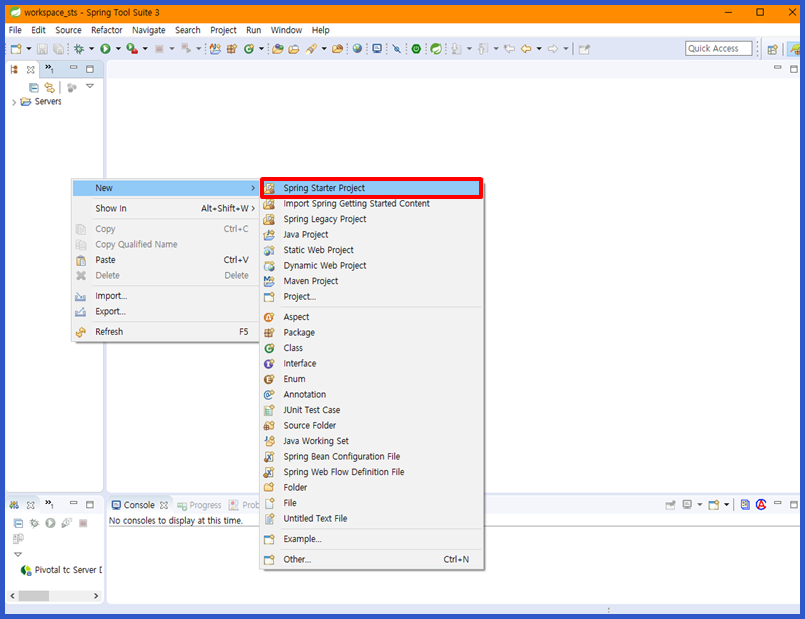Image resolution: width=805 pixels, height=619 pixels.
Task: Open the Forward history dropdown arrow
Action: pos(566,49)
